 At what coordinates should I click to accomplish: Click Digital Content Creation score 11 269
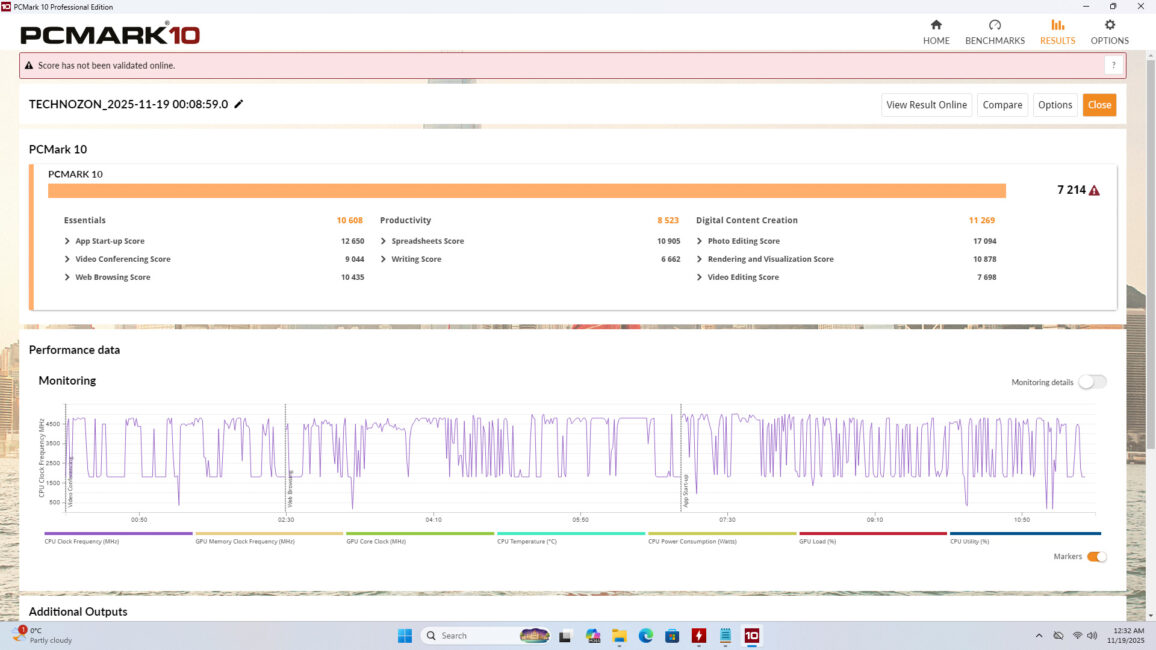click(981, 220)
